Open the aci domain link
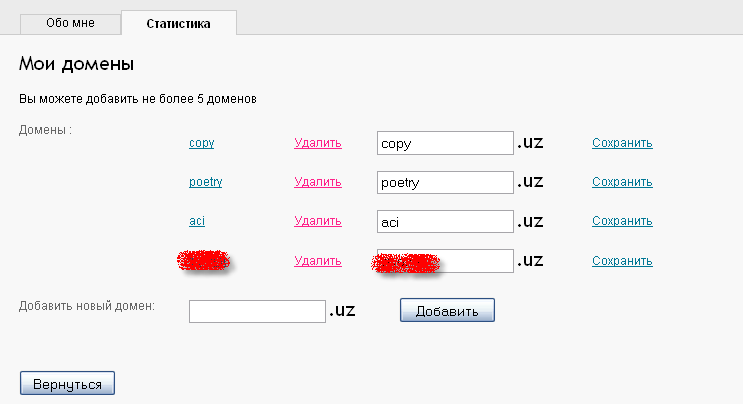This screenshot has height=404, width=743. (x=197, y=221)
